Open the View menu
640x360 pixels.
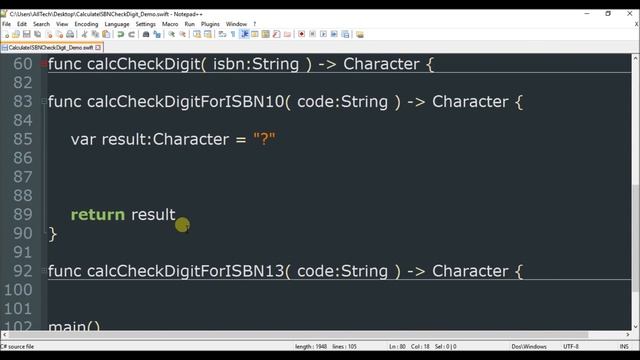coord(62,24)
